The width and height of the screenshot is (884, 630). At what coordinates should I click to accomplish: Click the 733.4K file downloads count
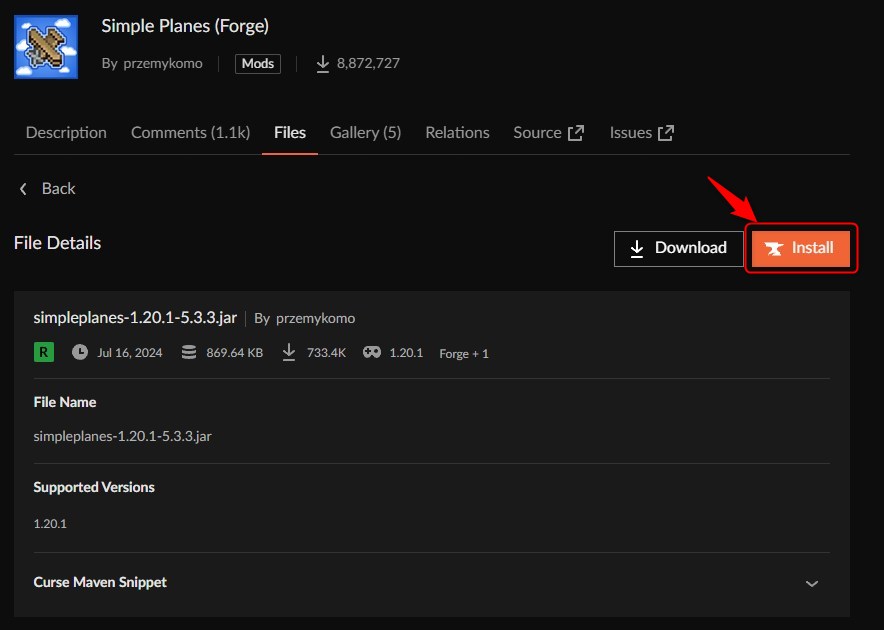326,353
